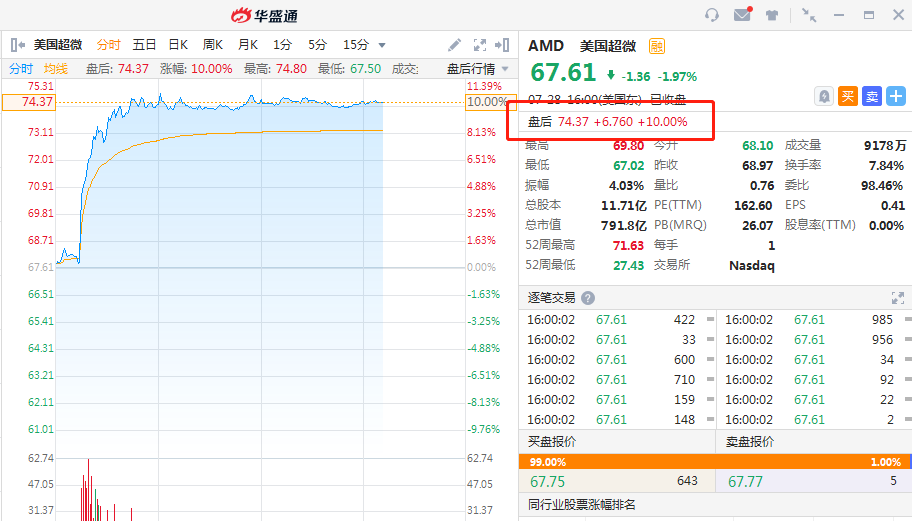Click the blue 卖 sell button
Image resolution: width=912 pixels, height=521 pixels.
click(872, 96)
